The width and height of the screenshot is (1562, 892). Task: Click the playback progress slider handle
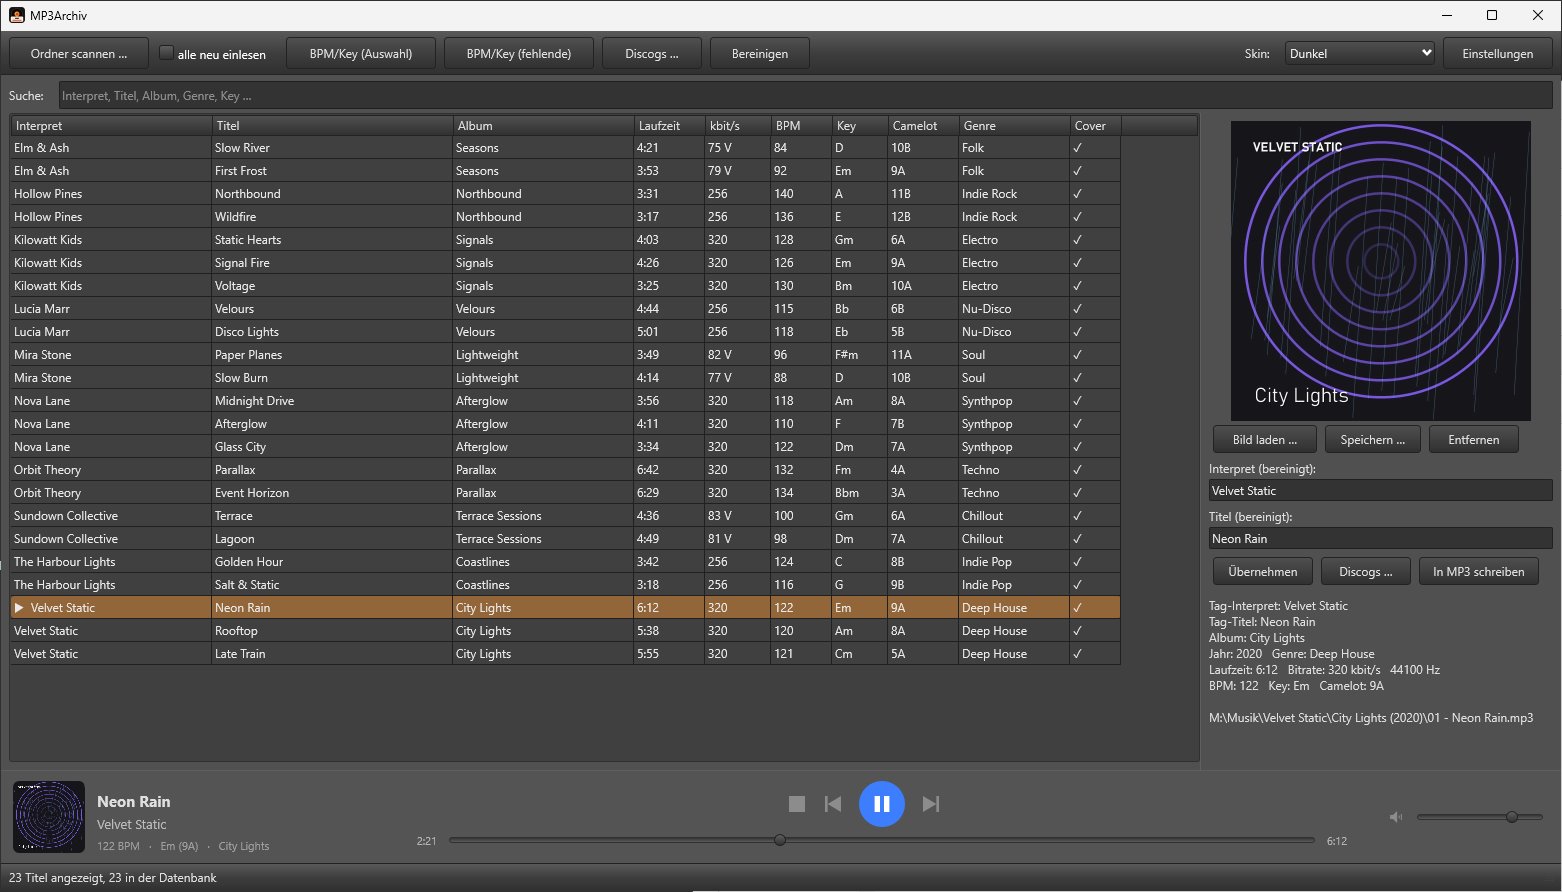tap(780, 840)
